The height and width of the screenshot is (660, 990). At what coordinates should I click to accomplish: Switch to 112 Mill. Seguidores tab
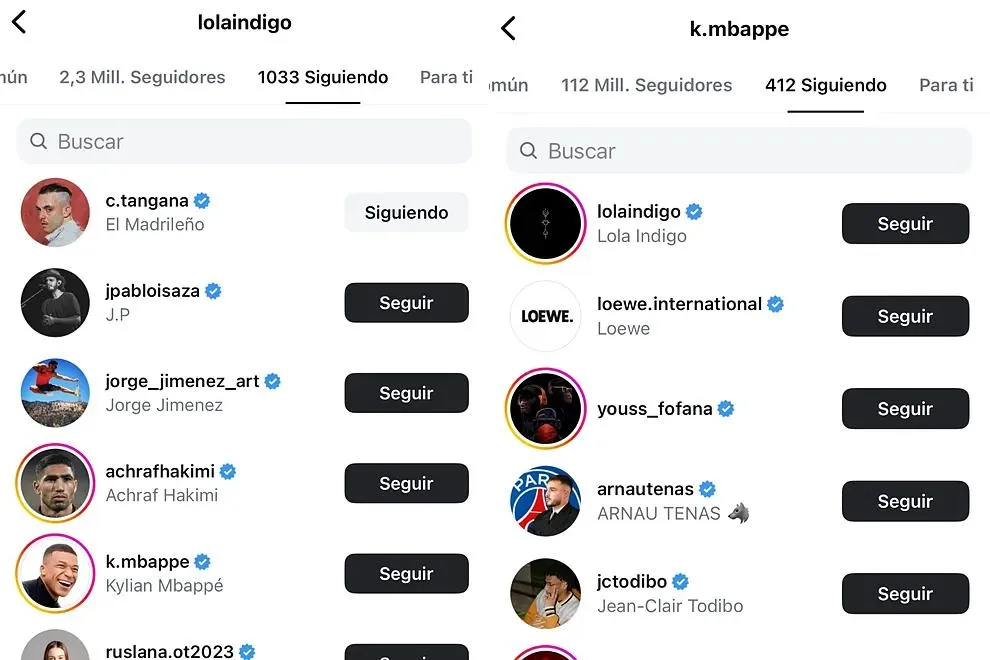pos(646,85)
